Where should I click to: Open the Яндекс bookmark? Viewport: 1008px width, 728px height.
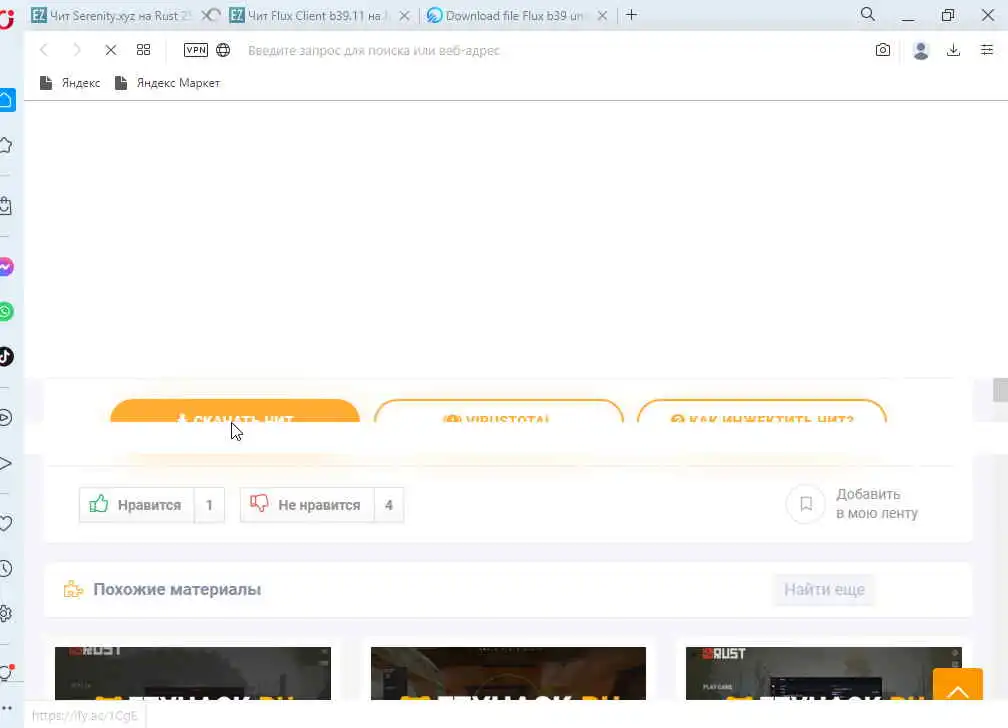pyautogui.click(x=70, y=83)
